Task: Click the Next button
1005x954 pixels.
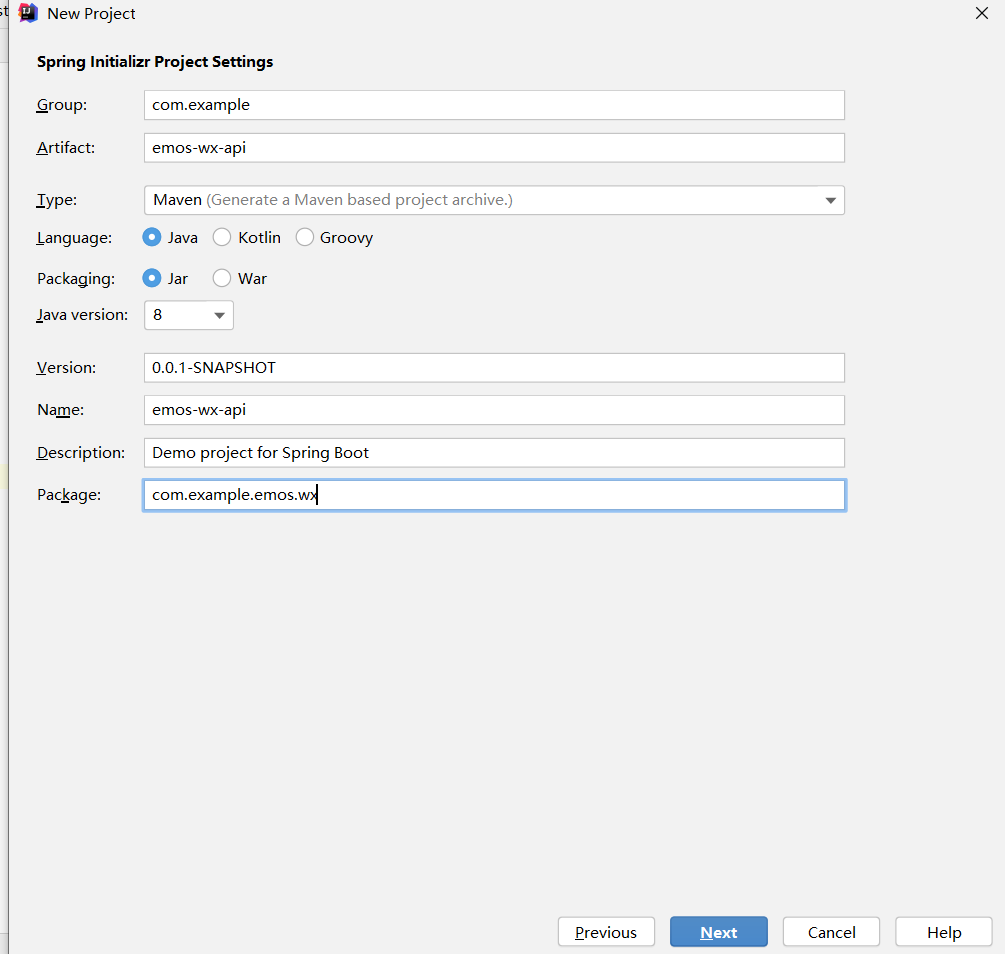Action: (718, 932)
